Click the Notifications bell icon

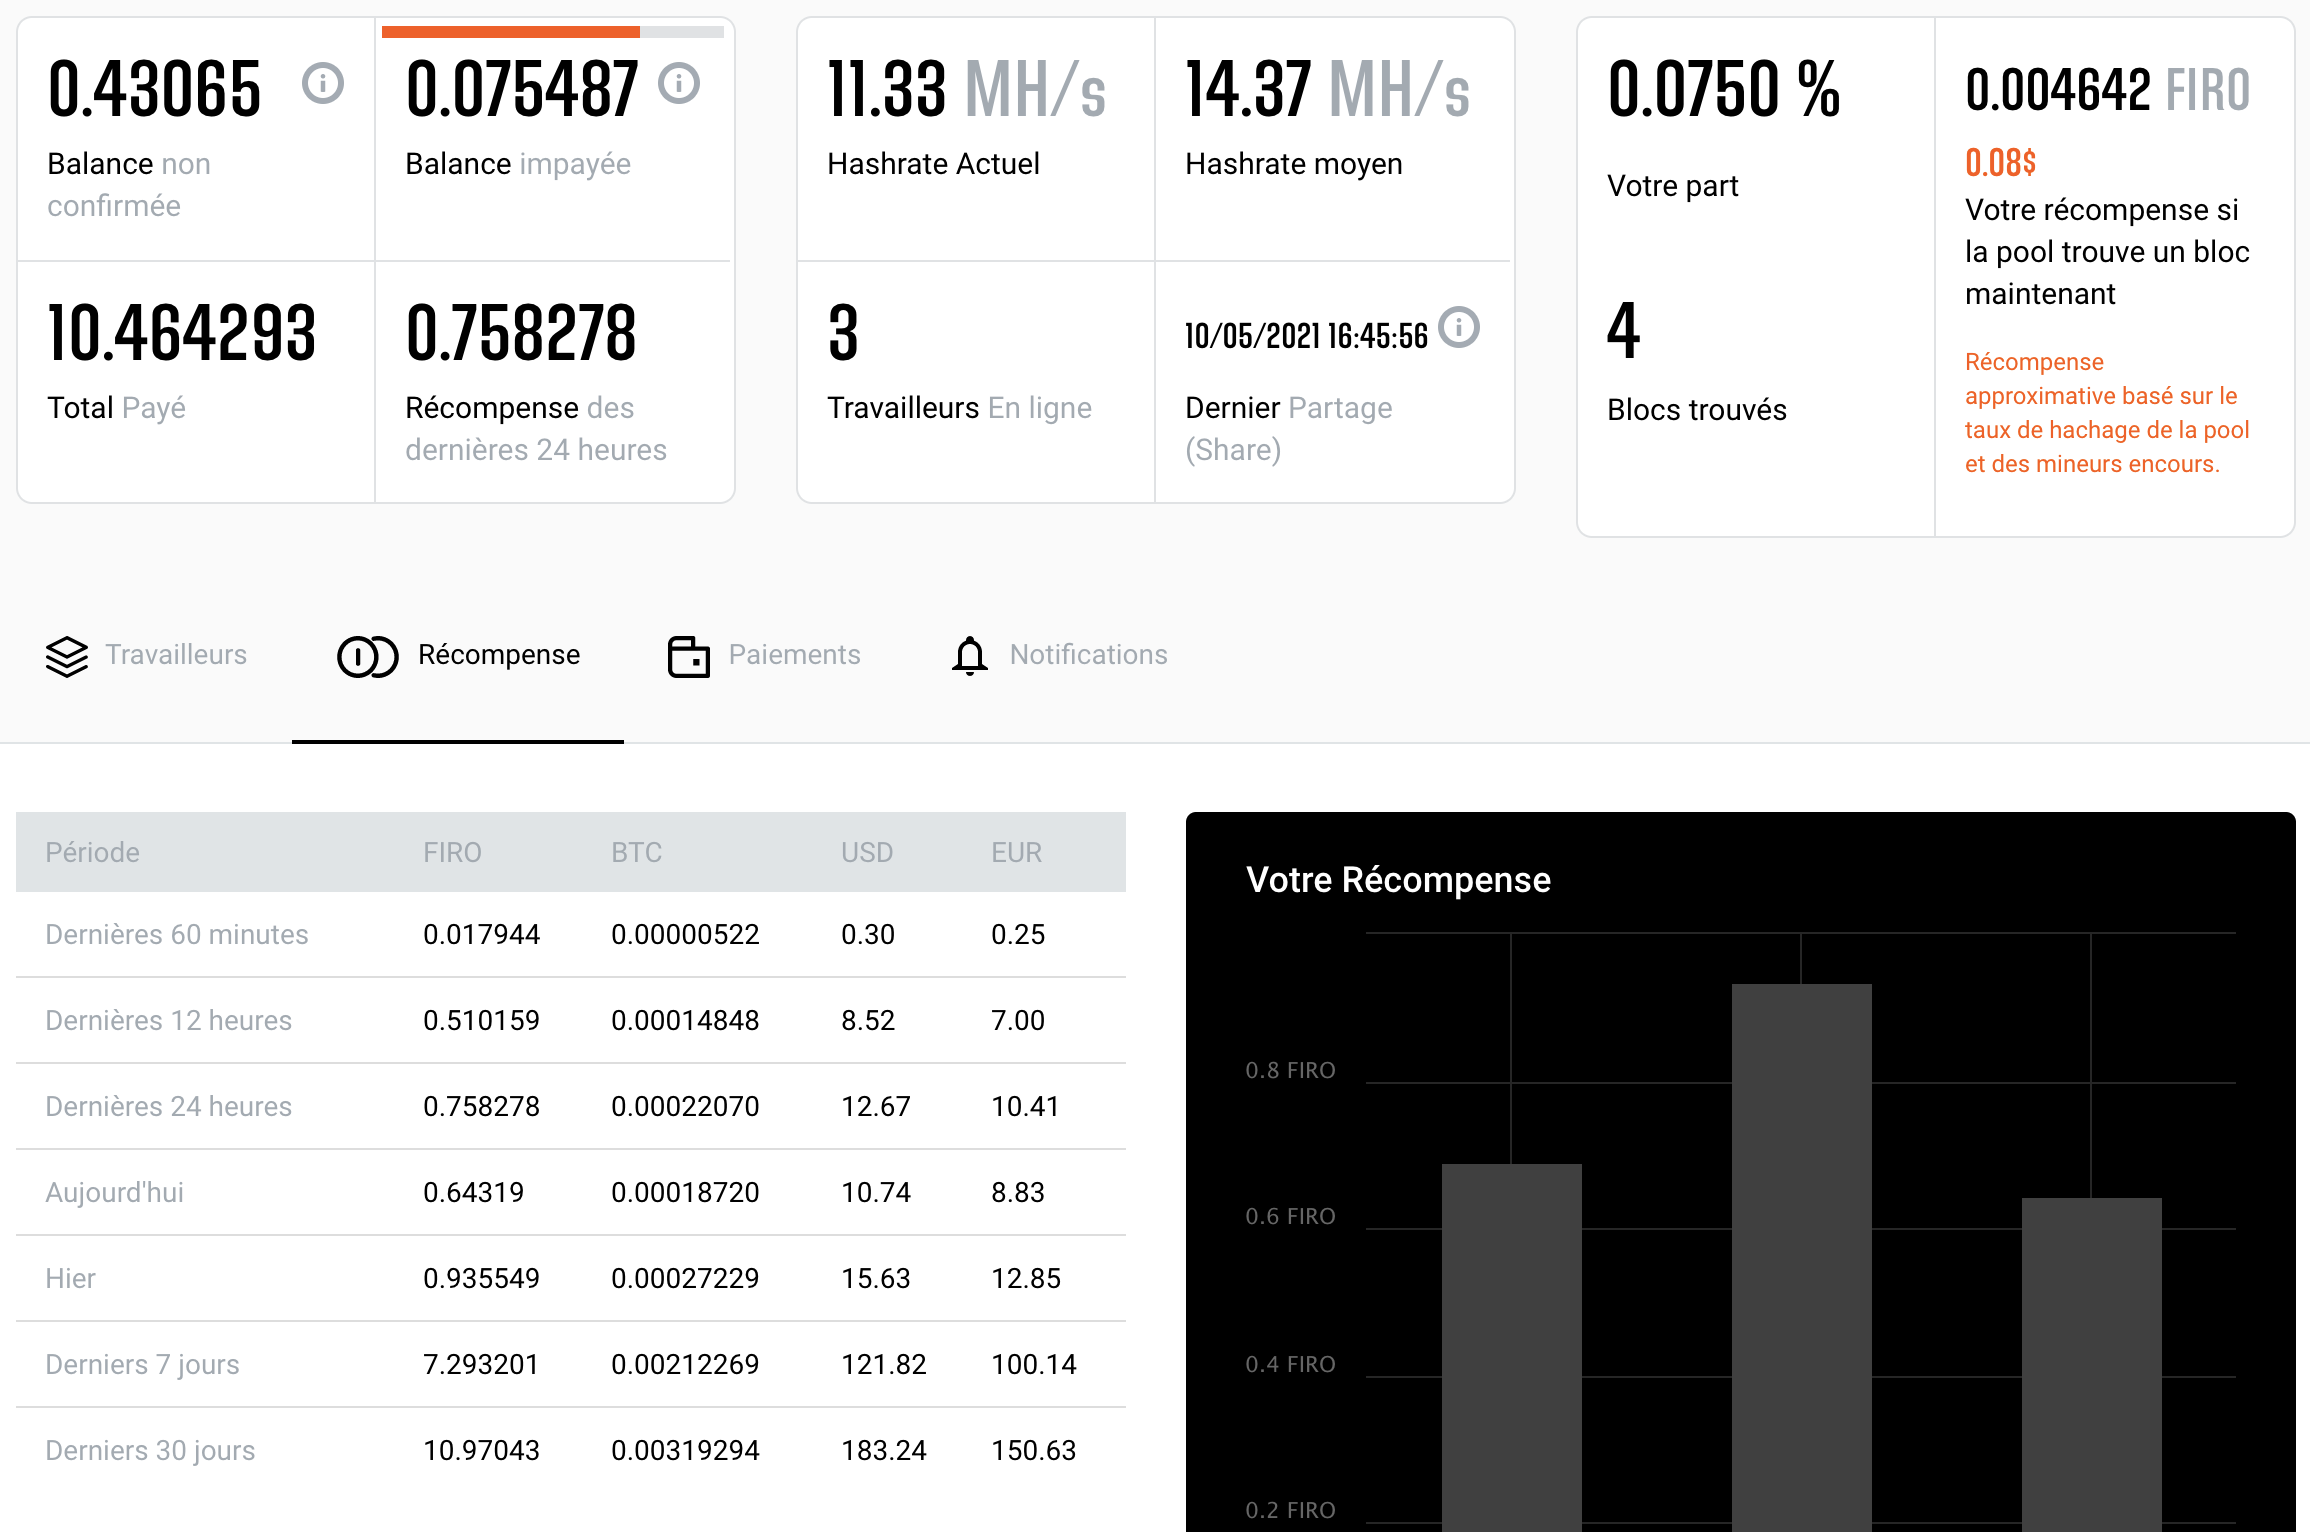(x=970, y=657)
